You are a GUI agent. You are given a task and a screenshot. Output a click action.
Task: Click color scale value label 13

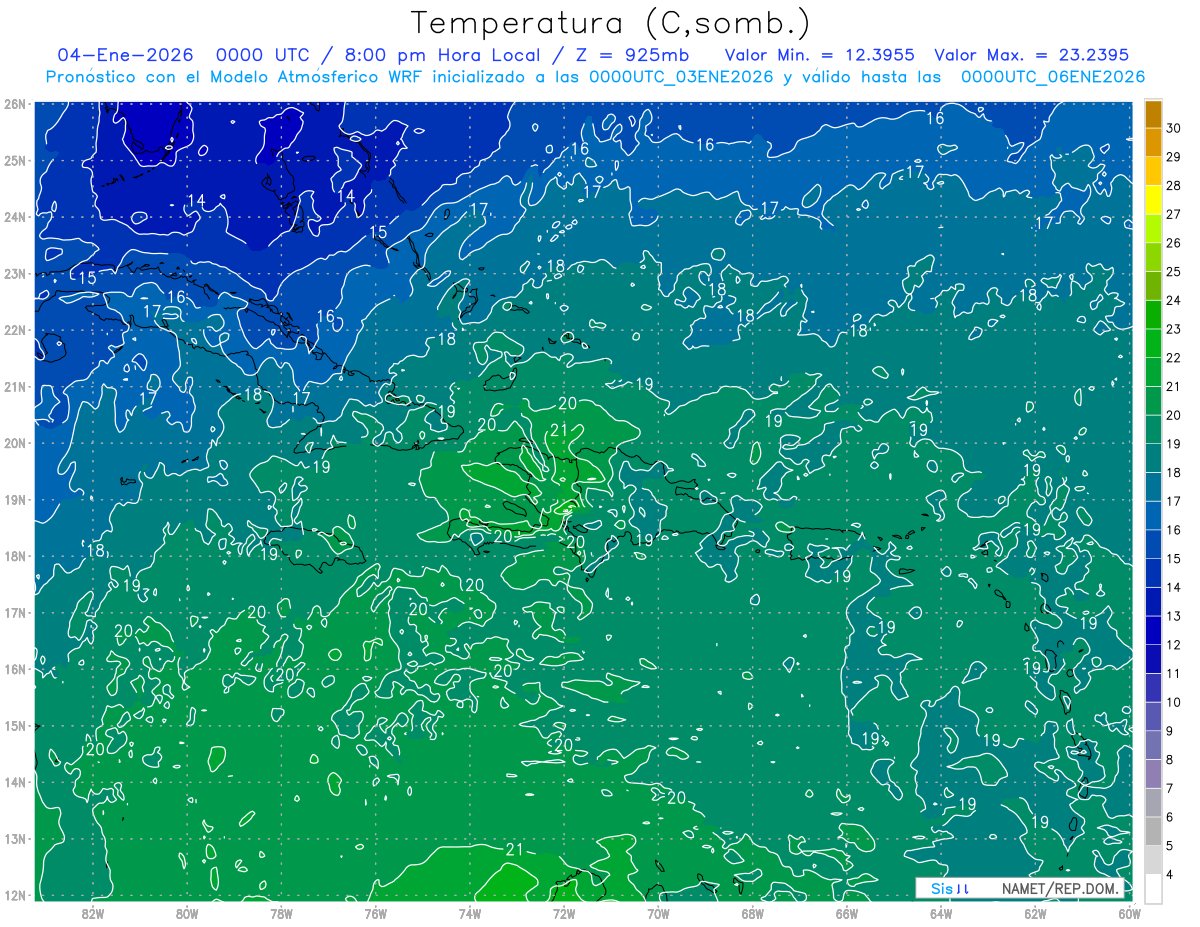(x=1174, y=616)
